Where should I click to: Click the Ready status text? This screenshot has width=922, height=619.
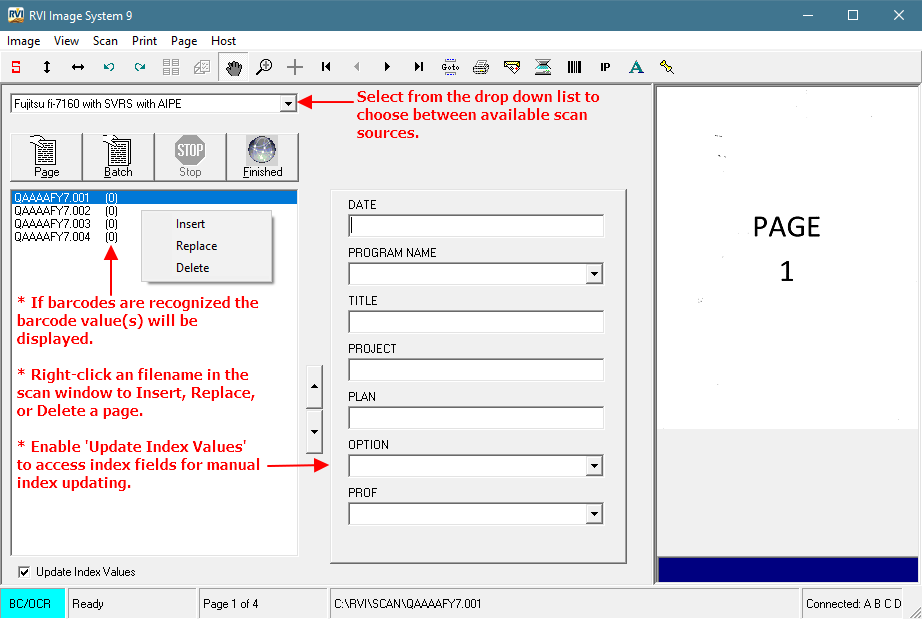tap(88, 604)
